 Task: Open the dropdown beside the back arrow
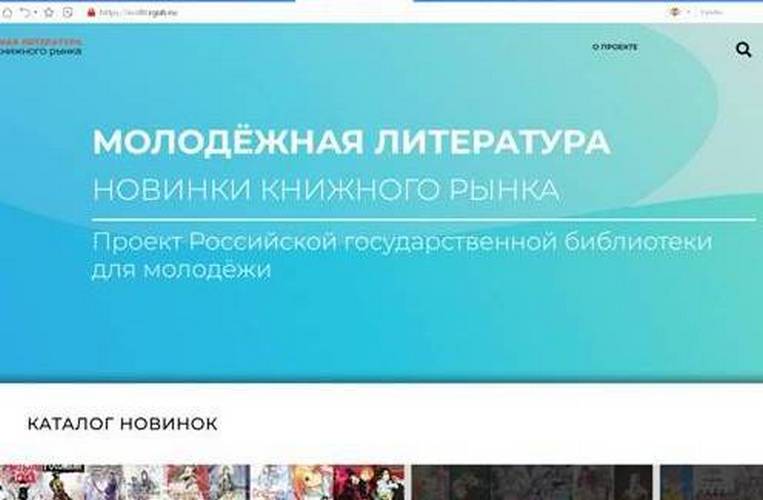coord(36,13)
